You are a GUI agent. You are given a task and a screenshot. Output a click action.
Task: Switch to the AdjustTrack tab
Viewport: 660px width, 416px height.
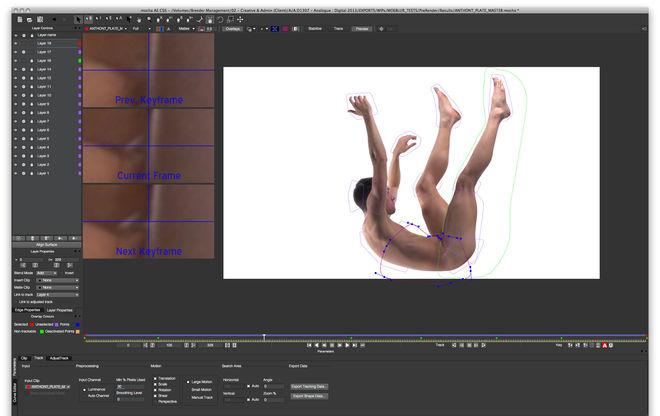[x=59, y=357]
